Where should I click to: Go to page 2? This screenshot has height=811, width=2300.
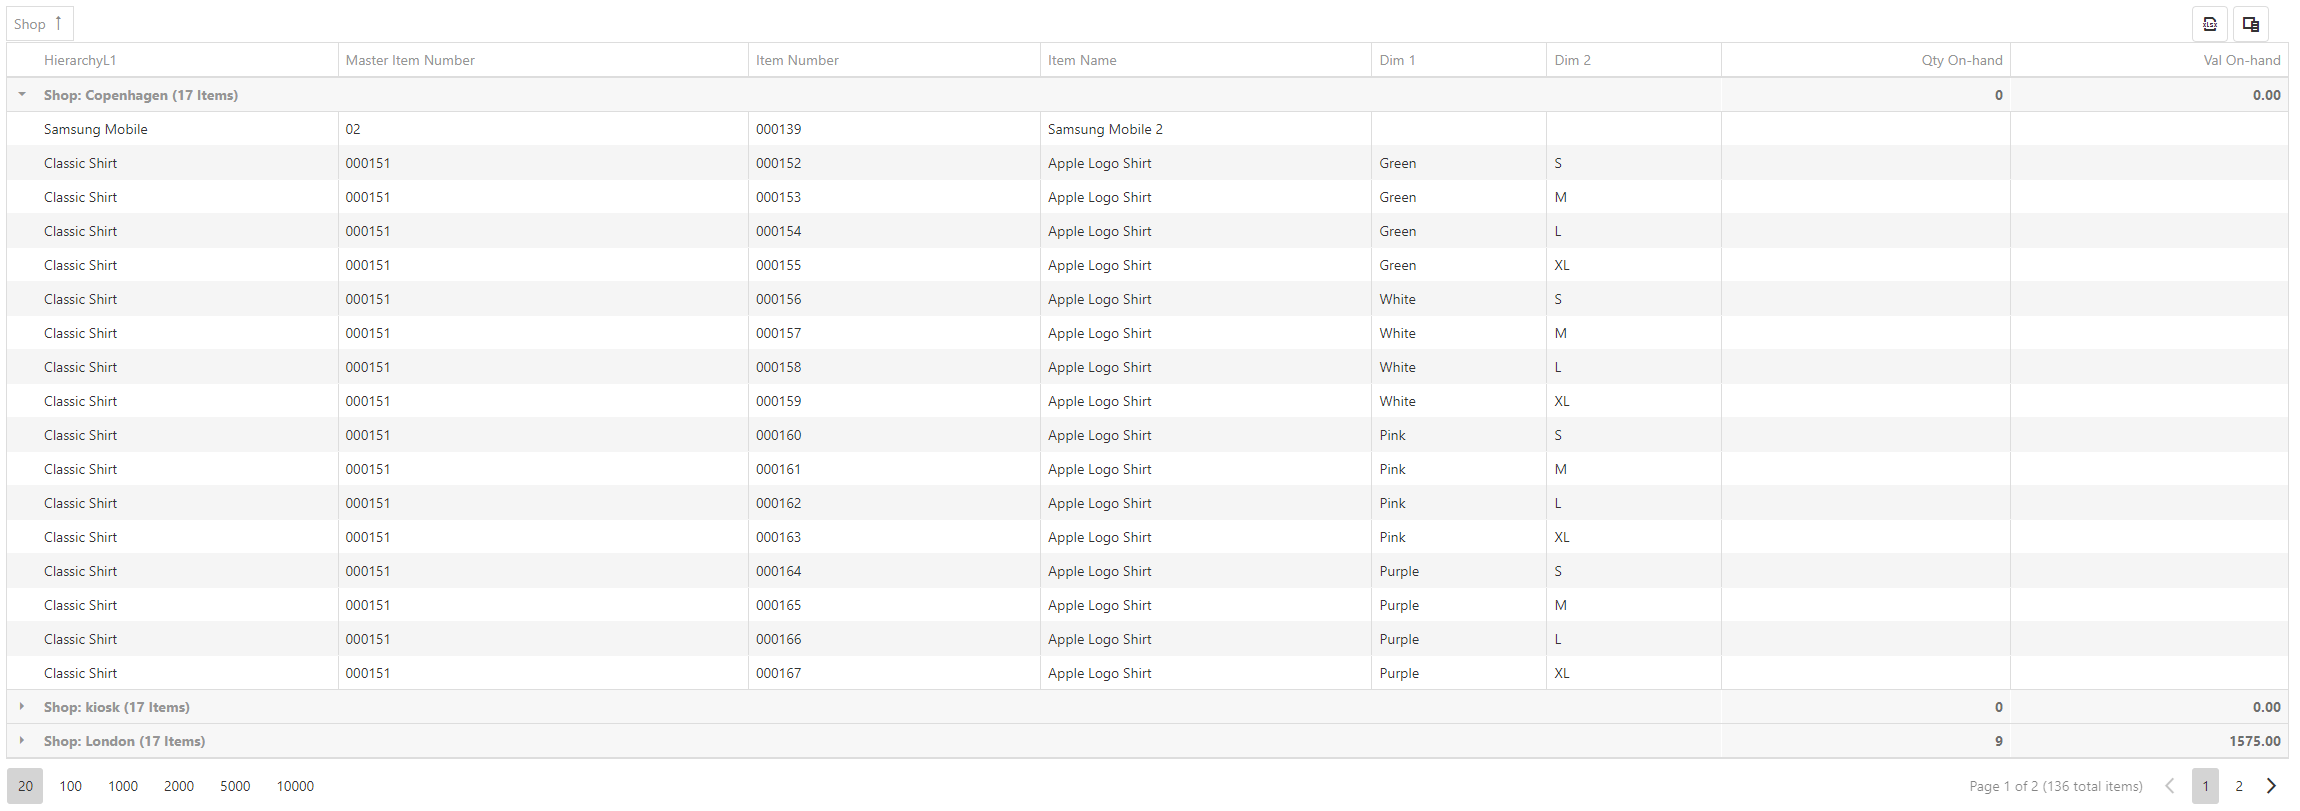click(2239, 786)
